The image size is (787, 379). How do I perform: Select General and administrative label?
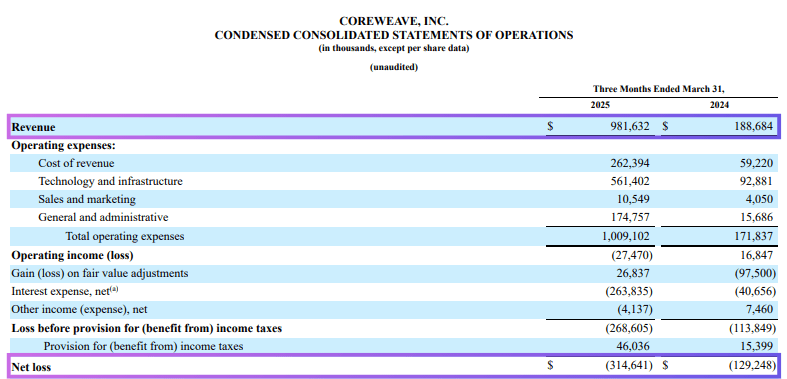(x=103, y=217)
